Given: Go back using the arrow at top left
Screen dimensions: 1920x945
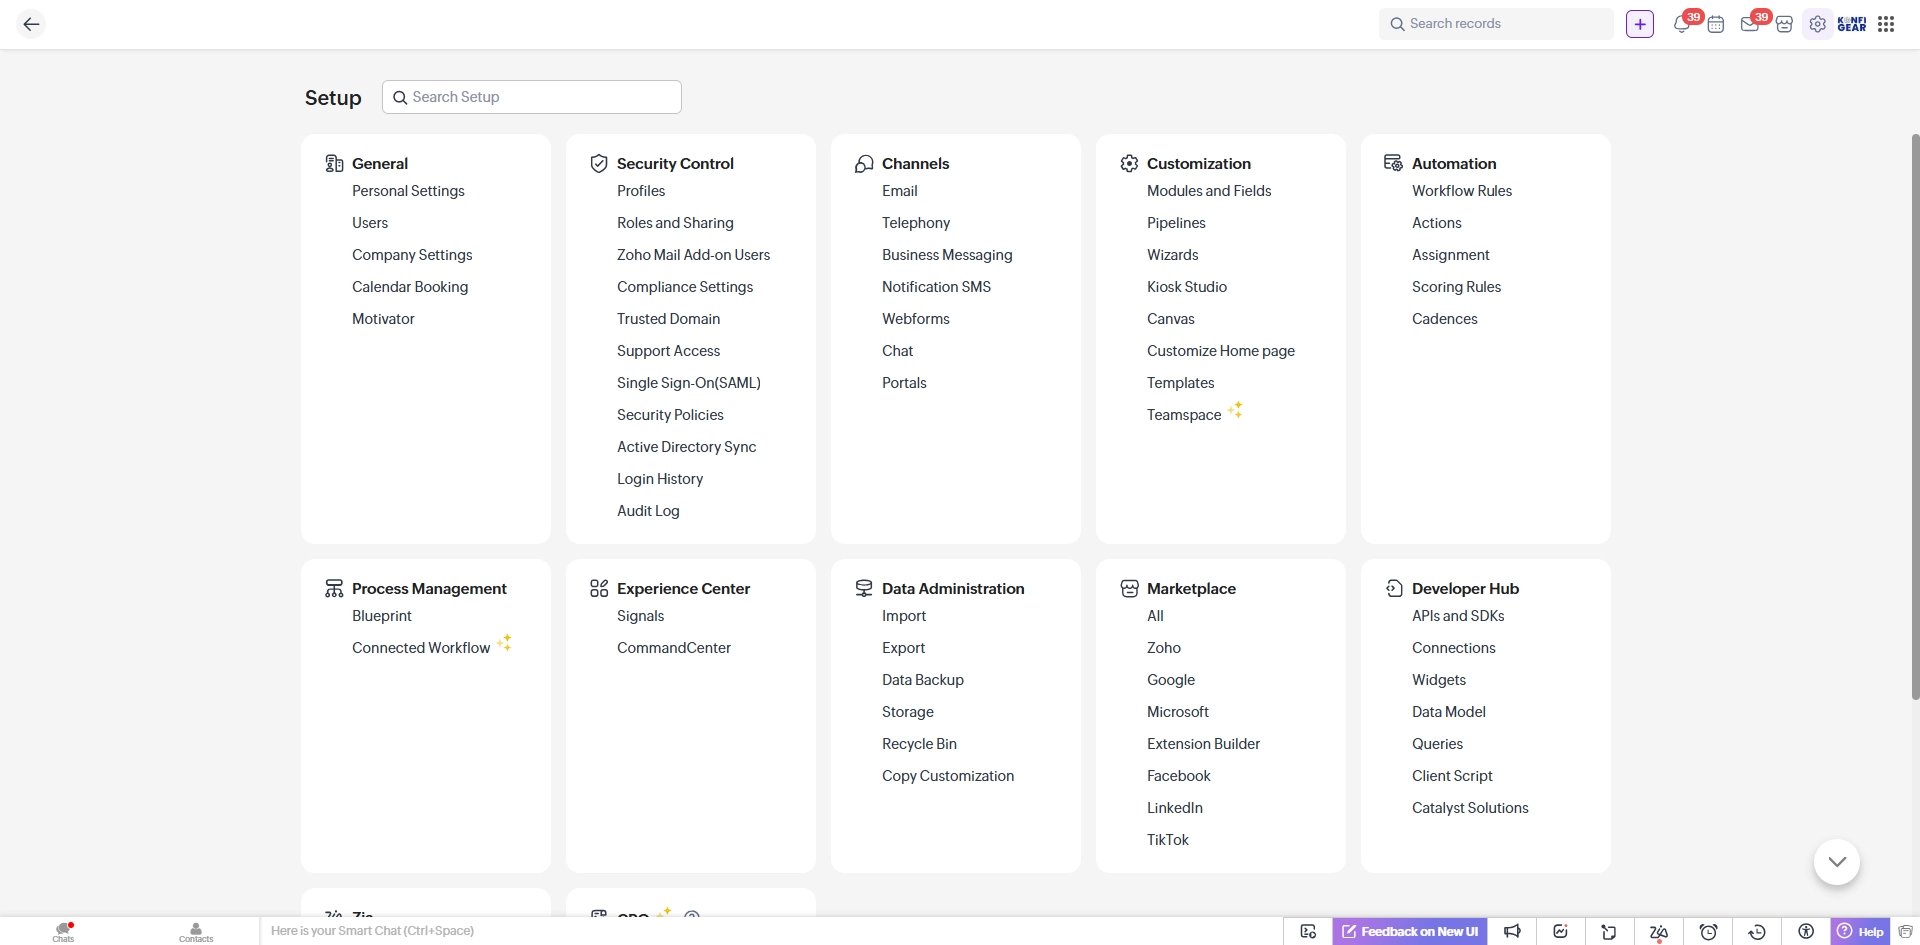Looking at the screenshot, I should tap(31, 24).
